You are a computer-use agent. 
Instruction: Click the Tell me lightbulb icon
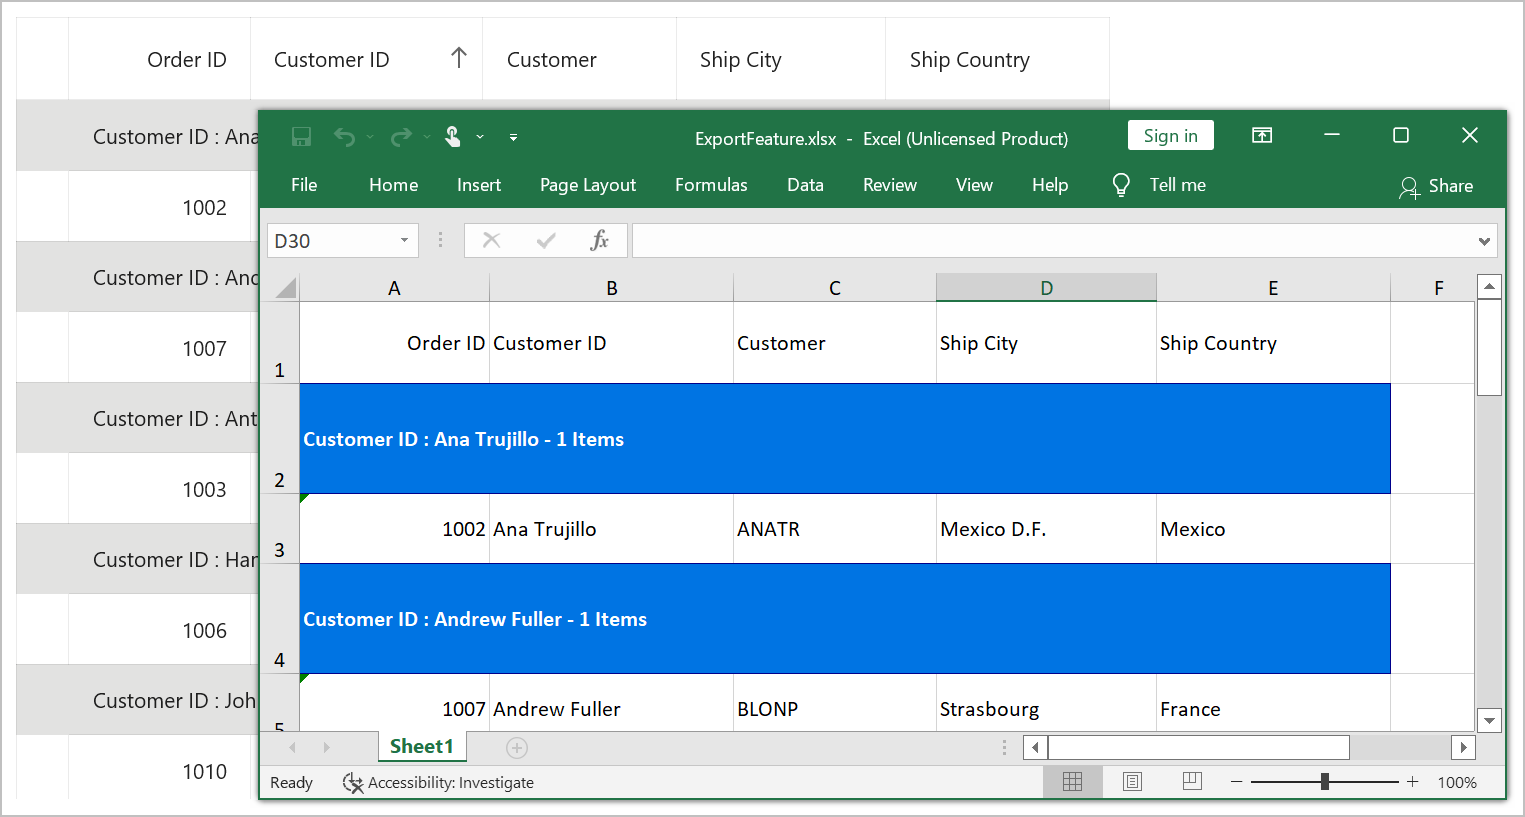pos(1121,185)
